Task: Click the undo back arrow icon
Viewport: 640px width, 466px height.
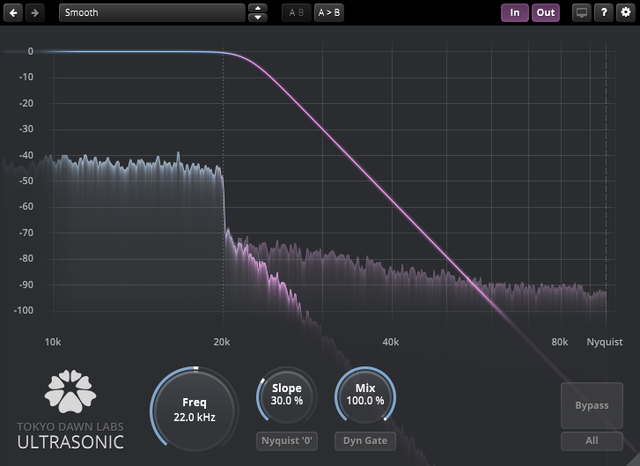Action: click(x=13, y=13)
